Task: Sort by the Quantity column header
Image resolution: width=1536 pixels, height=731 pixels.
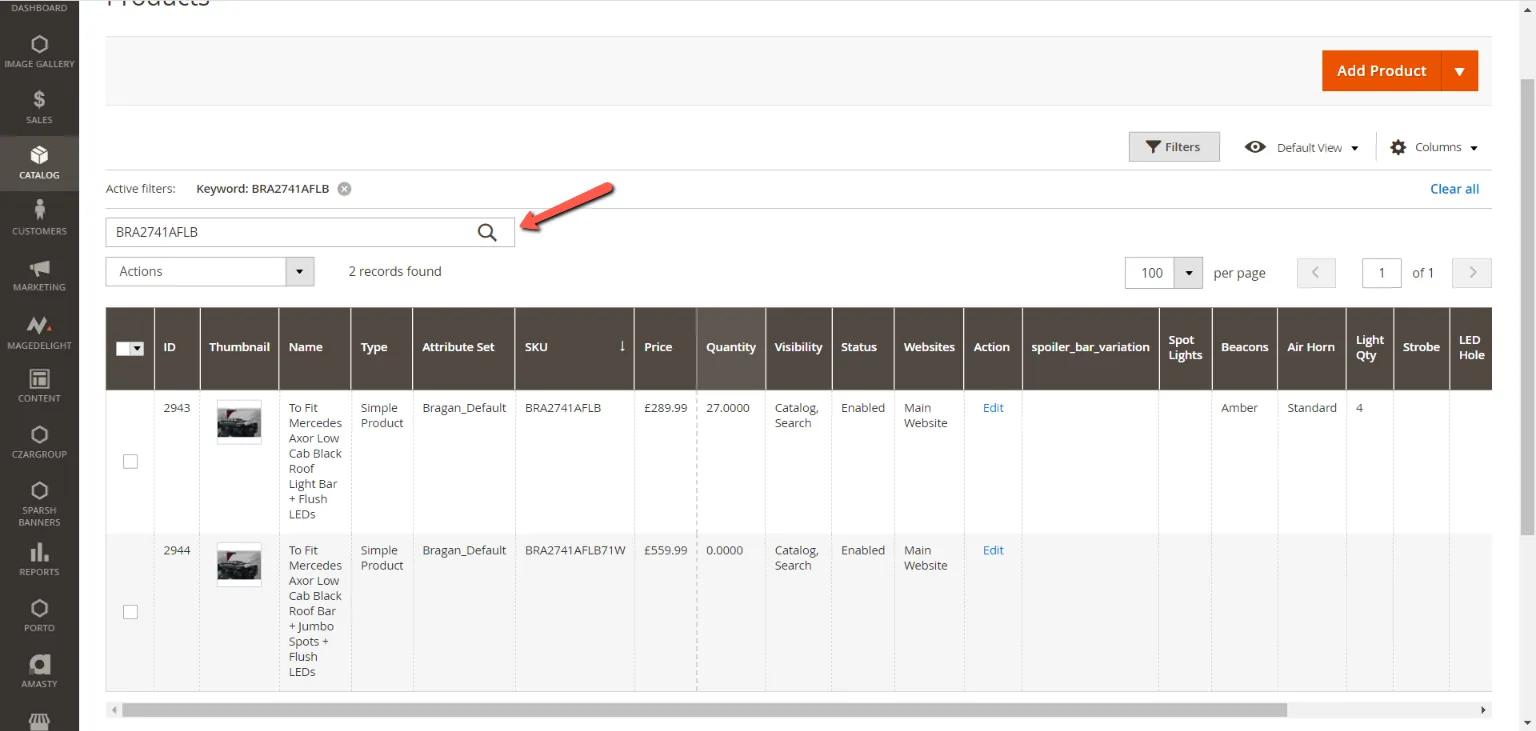Action: [x=731, y=348]
